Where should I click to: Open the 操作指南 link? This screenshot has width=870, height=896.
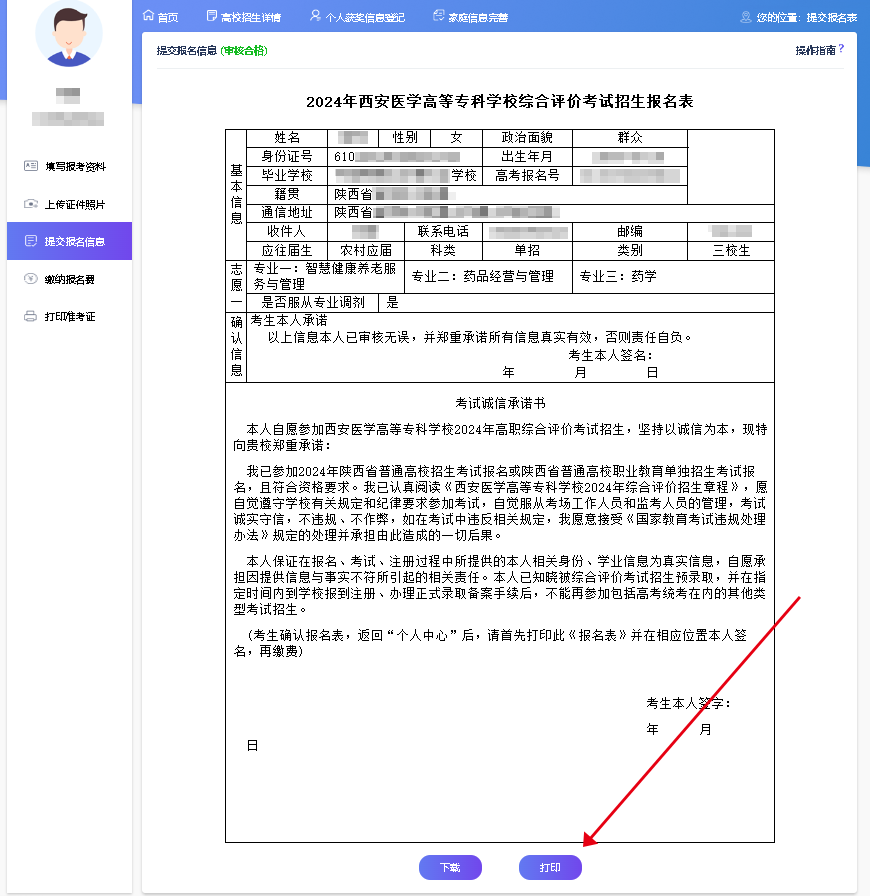[815, 49]
